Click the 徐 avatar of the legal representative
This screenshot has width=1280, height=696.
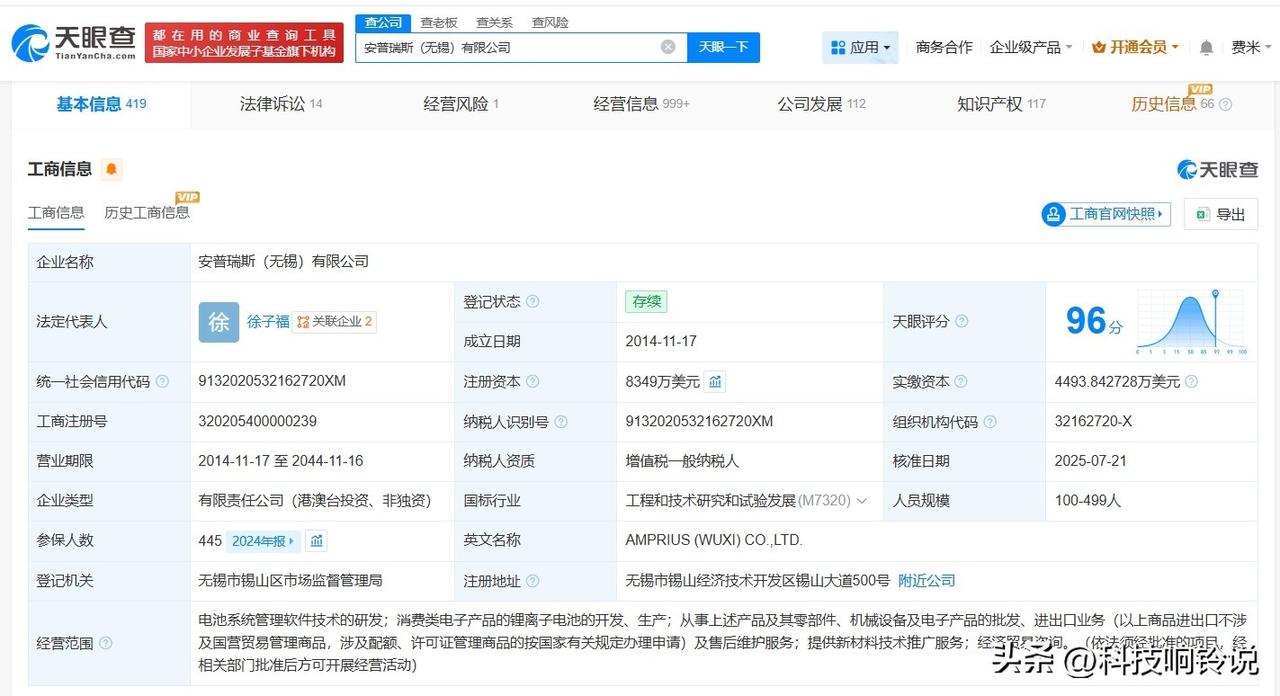pyautogui.click(x=218, y=323)
